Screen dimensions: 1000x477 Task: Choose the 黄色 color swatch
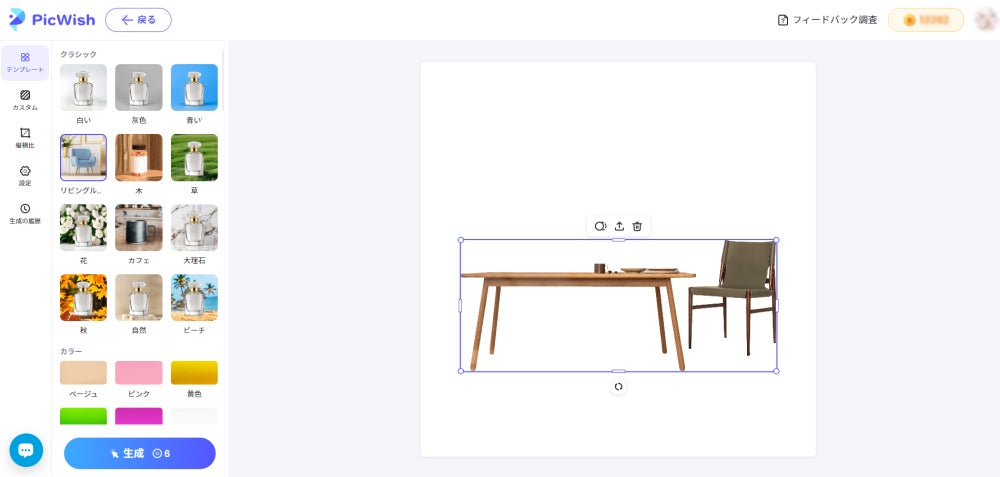coord(194,372)
